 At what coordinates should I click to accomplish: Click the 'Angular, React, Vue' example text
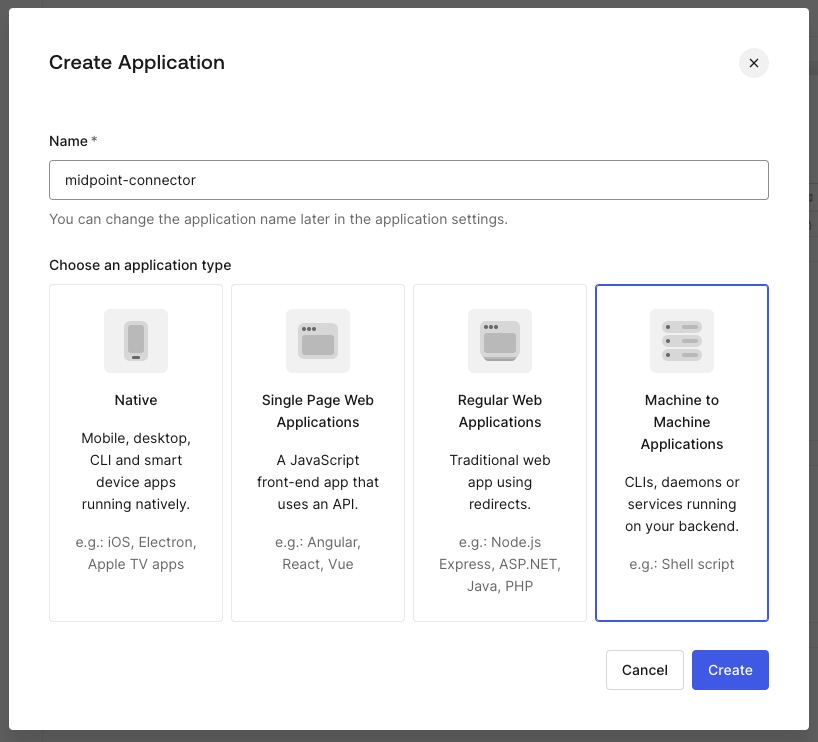pyautogui.click(x=318, y=553)
